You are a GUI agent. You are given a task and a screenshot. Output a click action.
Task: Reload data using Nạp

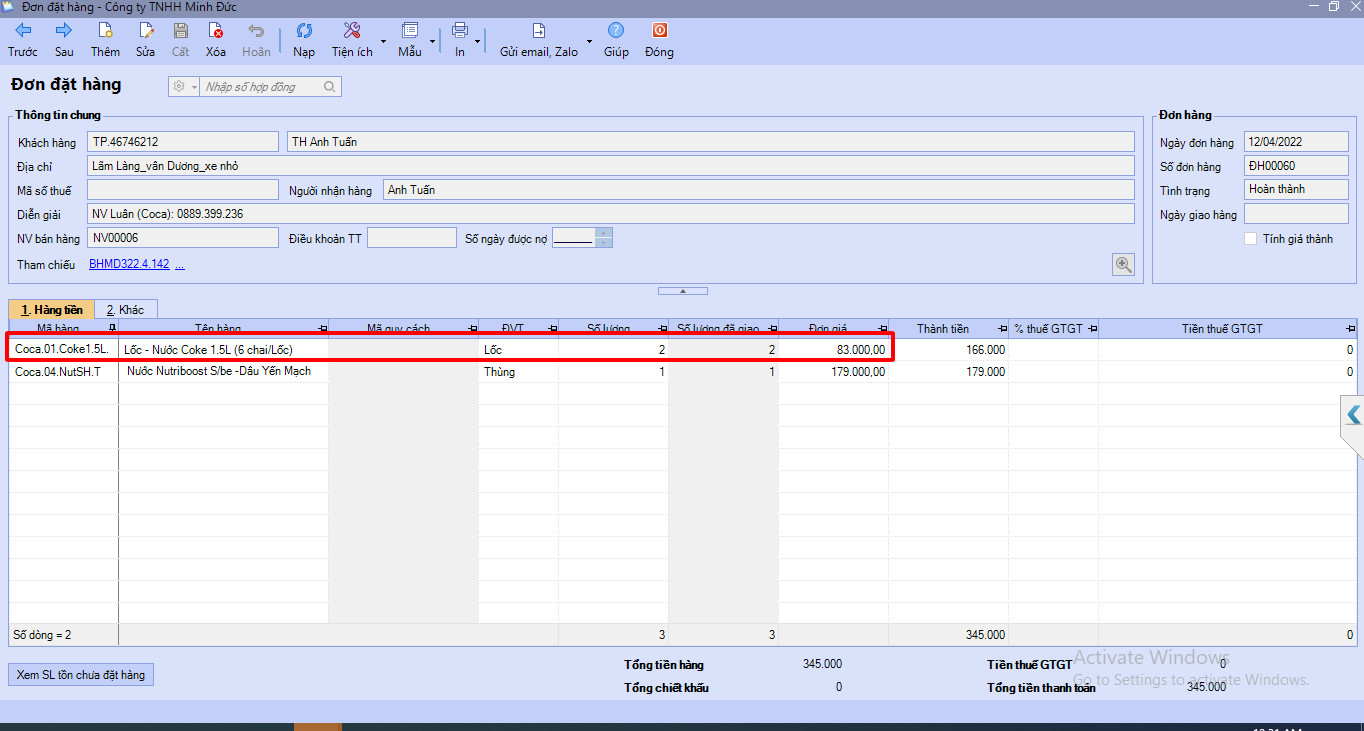pos(304,40)
